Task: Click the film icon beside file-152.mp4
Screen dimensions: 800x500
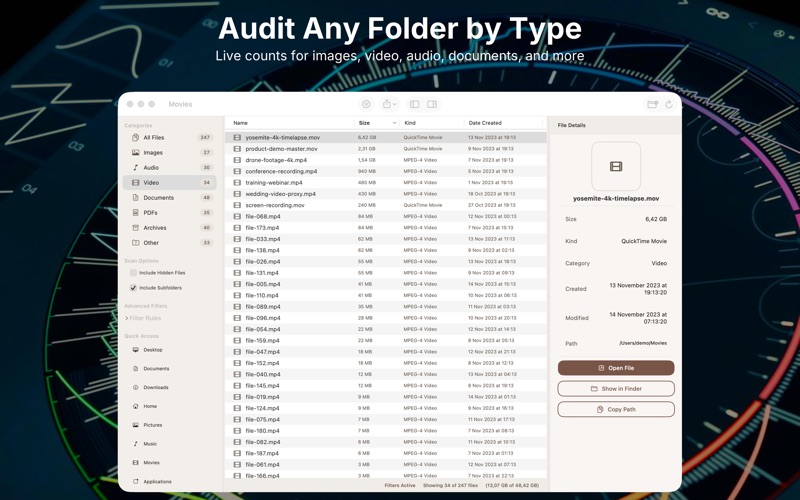Action: 237,363
